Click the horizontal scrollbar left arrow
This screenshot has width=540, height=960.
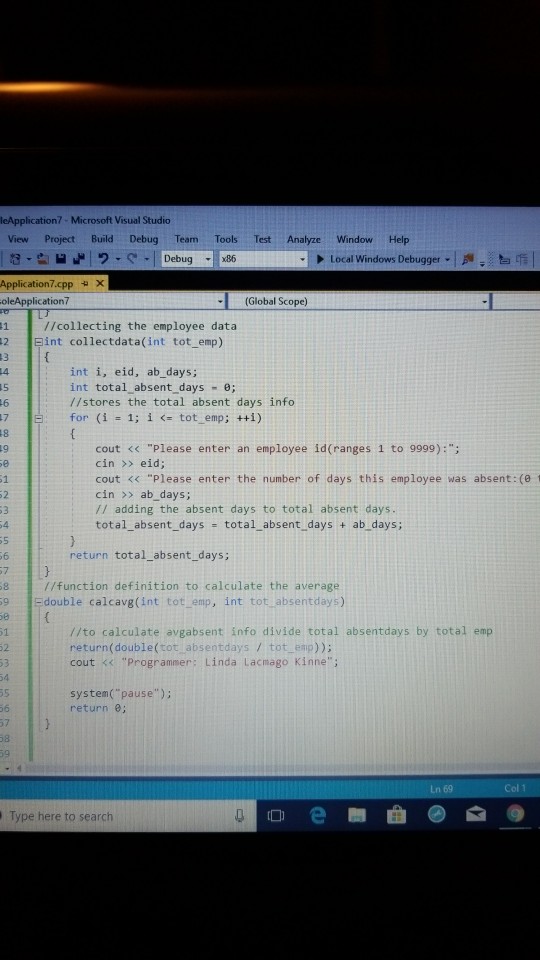click(x=19, y=767)
